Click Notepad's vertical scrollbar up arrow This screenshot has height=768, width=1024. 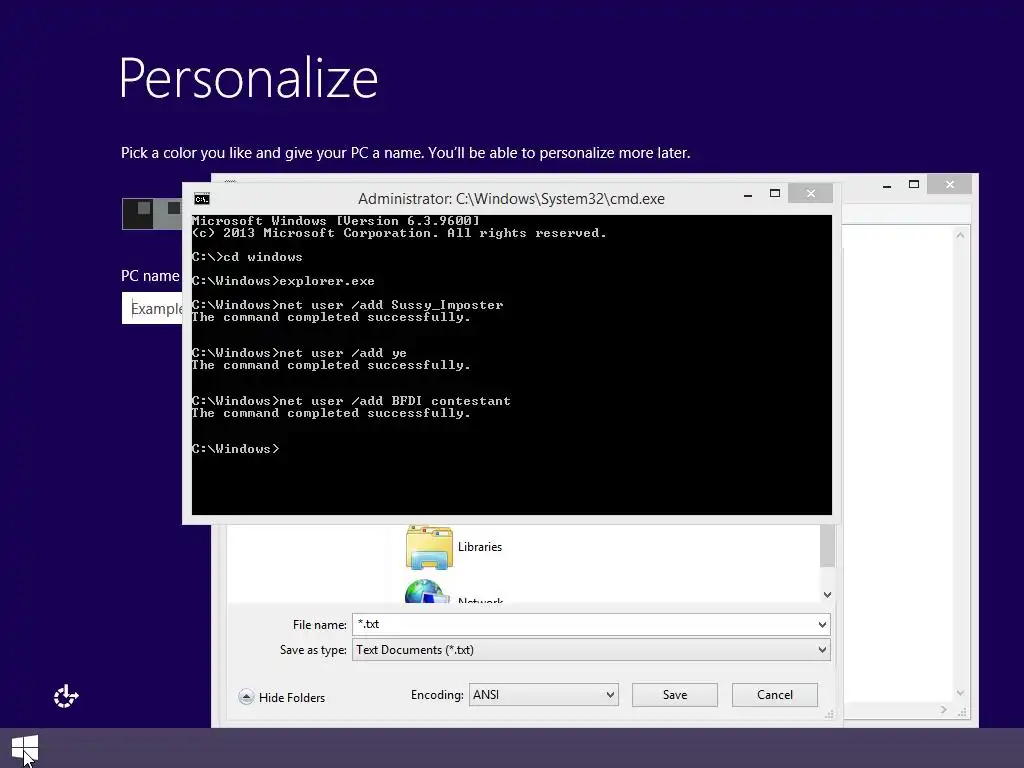(960, 235)
